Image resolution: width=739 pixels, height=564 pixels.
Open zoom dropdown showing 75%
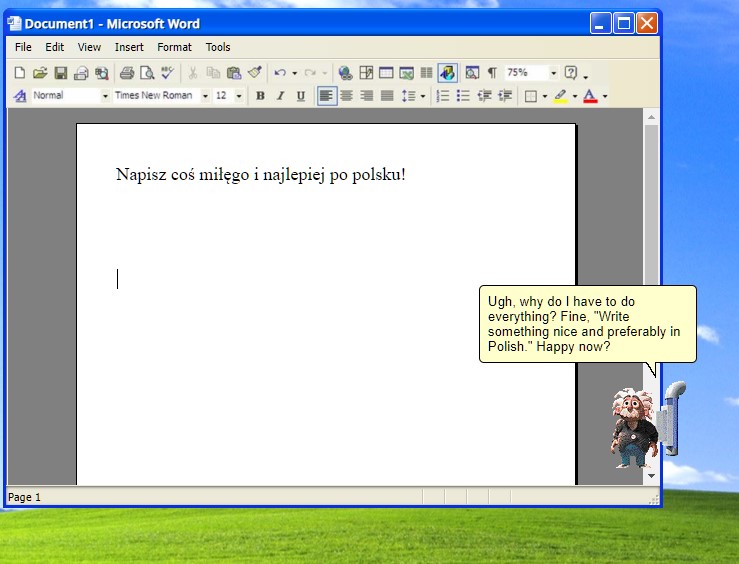coord(554,73)
